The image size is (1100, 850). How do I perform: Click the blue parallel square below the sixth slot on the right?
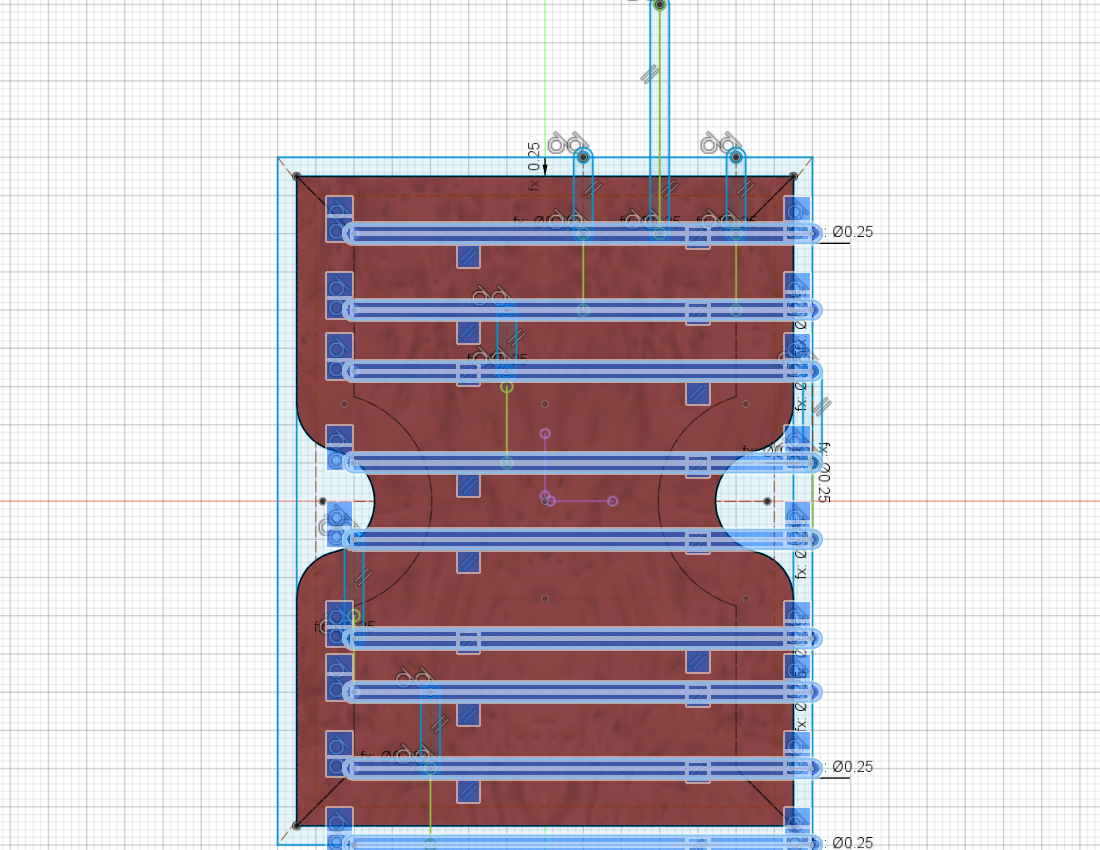click(697, 661)
